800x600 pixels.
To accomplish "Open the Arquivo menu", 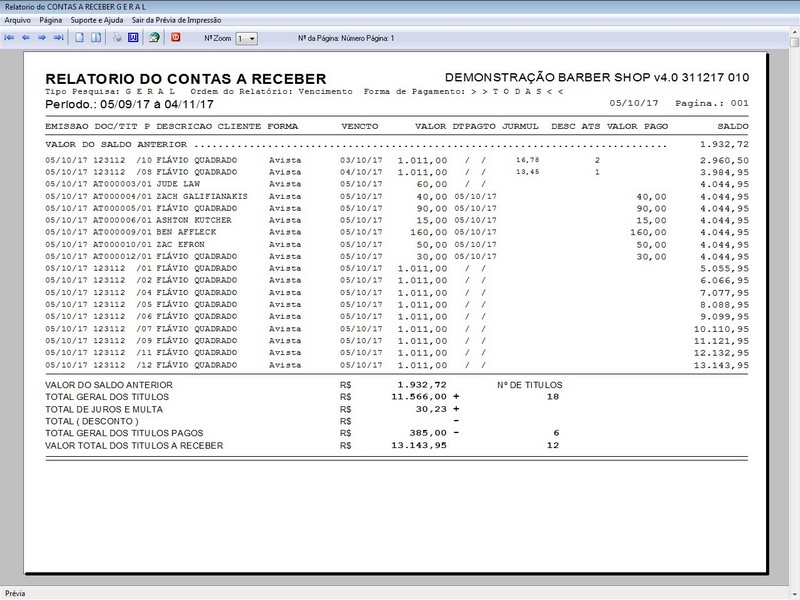I will 17,20.
